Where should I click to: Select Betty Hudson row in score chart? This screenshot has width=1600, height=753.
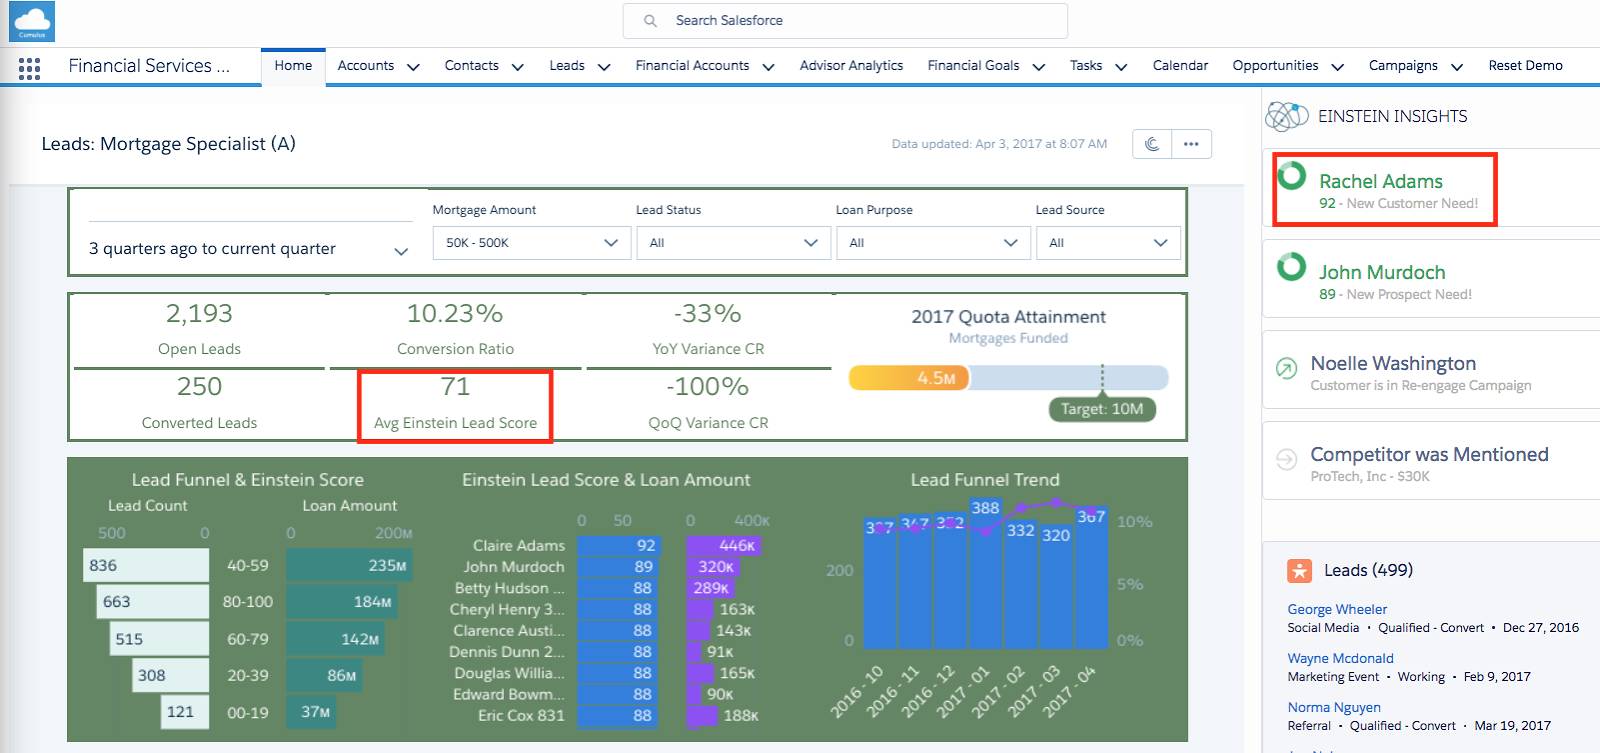click(509, 588)
